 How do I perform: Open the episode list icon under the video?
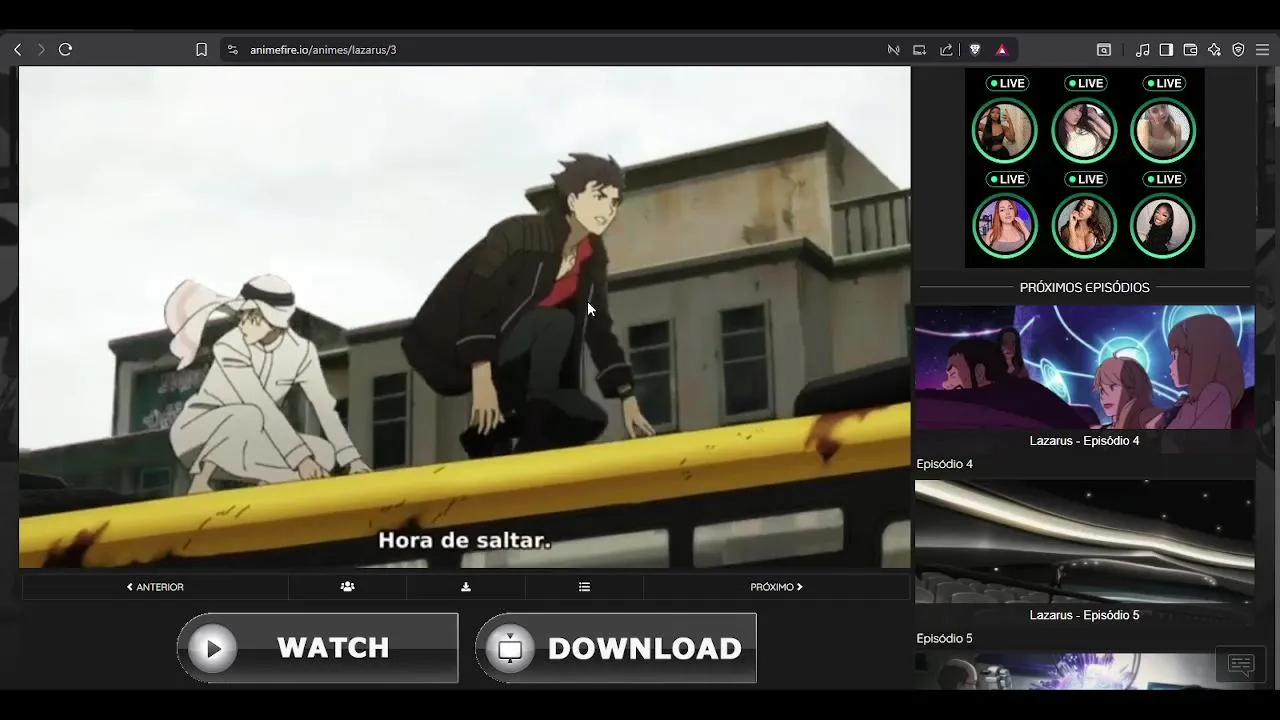click(x=584, y=587)
